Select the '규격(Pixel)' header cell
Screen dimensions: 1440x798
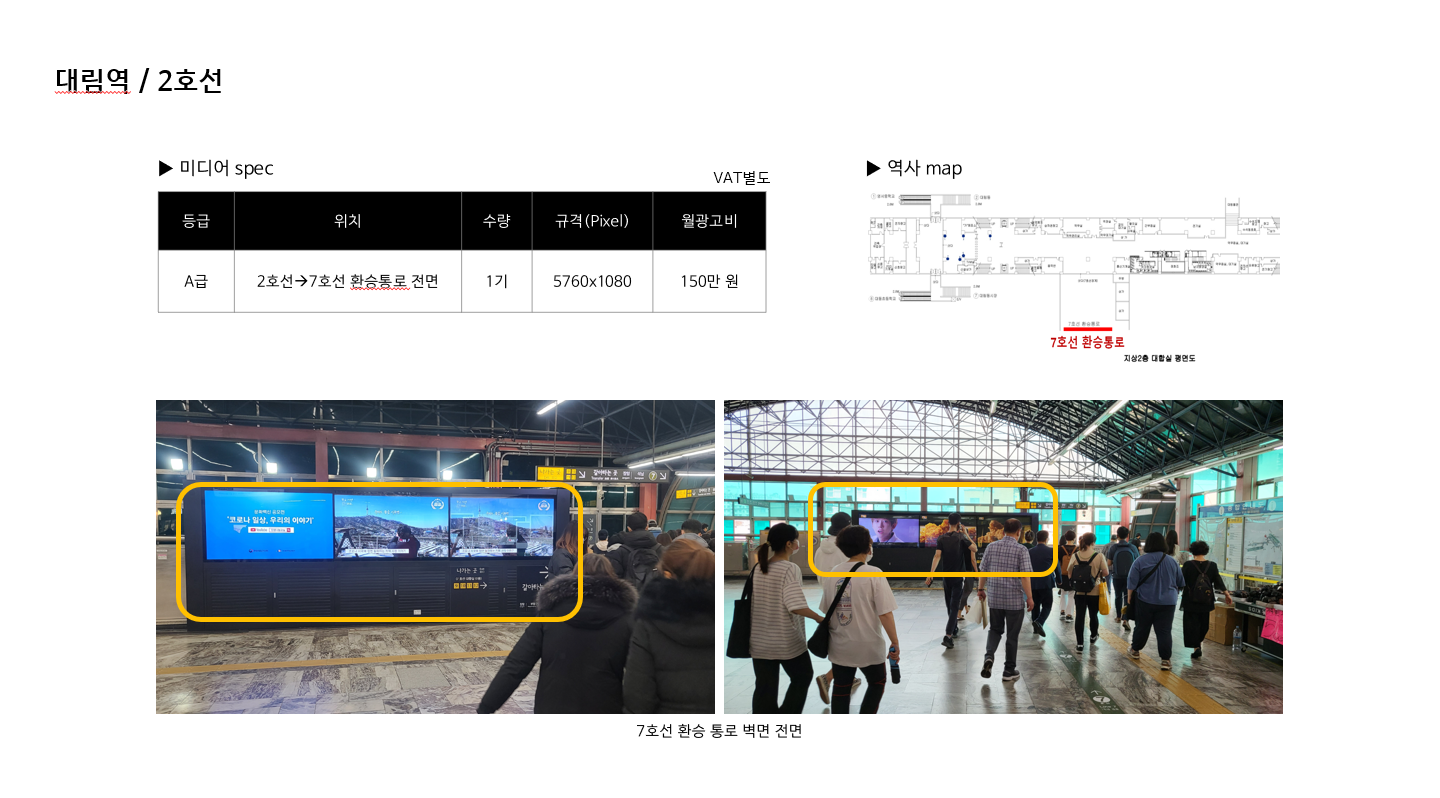point(592,221)
